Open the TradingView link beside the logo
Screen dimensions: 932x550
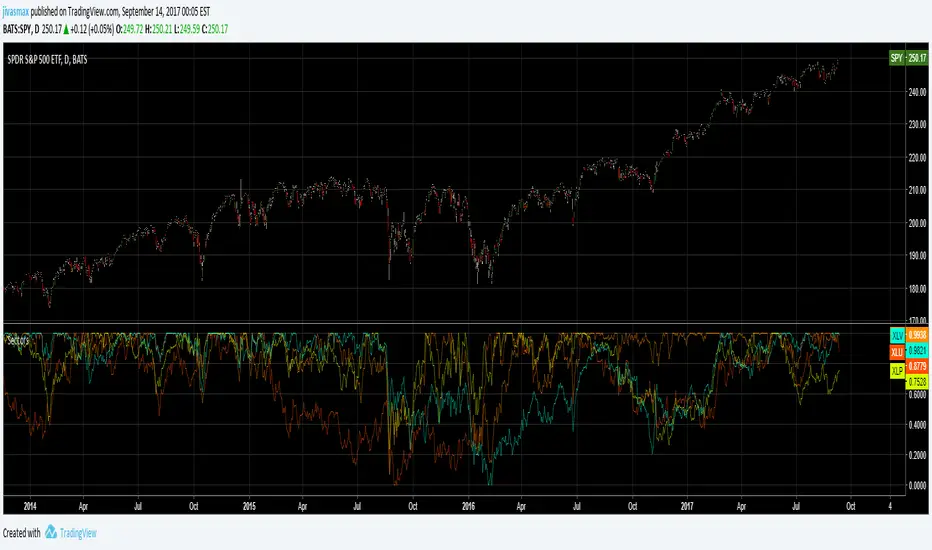click(78, 533)
